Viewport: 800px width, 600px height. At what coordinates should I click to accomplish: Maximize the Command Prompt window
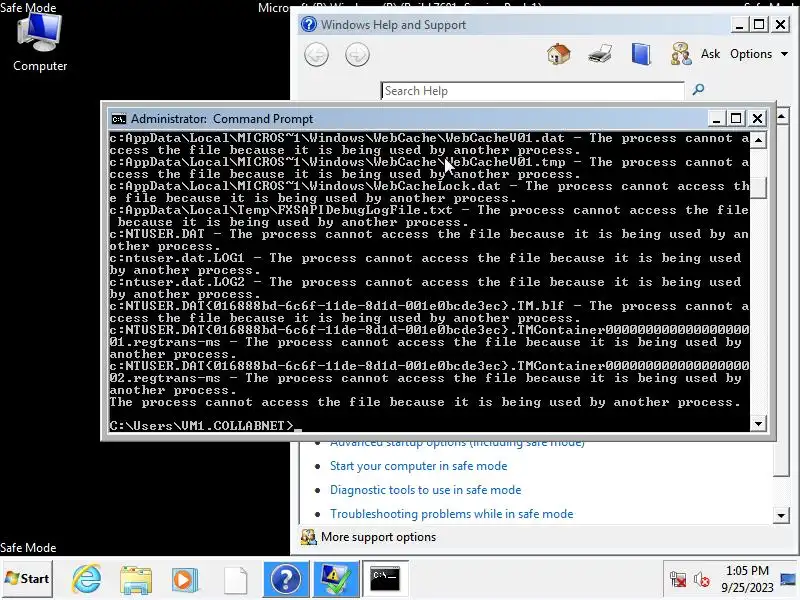pos(736,119)
